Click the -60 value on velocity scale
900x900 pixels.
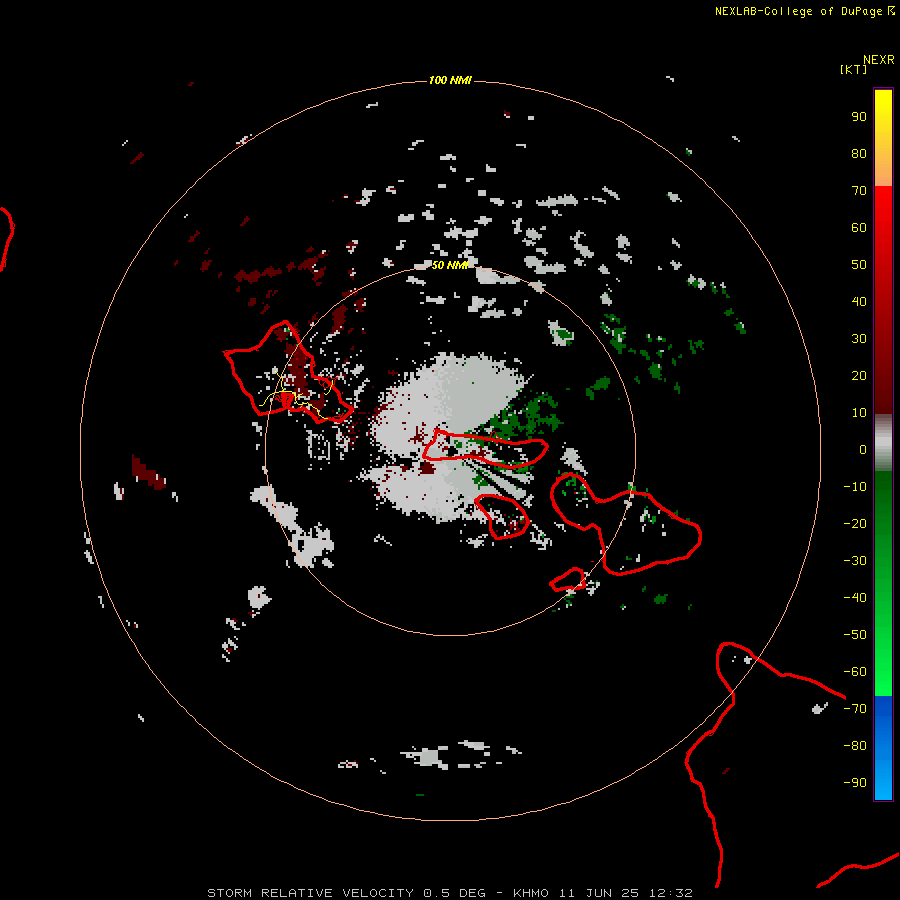pos(855,672)
